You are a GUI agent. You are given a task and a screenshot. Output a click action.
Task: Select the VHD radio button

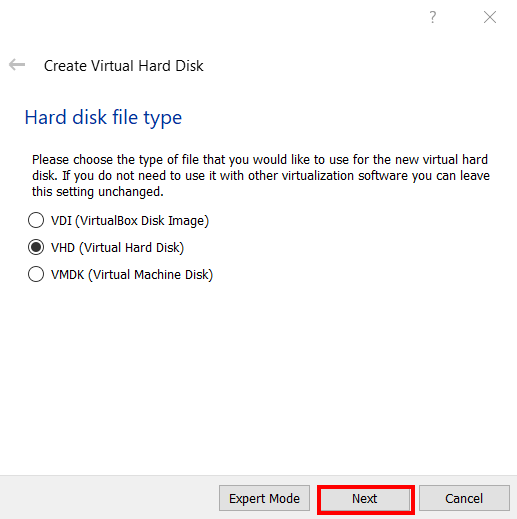[x=36, y=247]
